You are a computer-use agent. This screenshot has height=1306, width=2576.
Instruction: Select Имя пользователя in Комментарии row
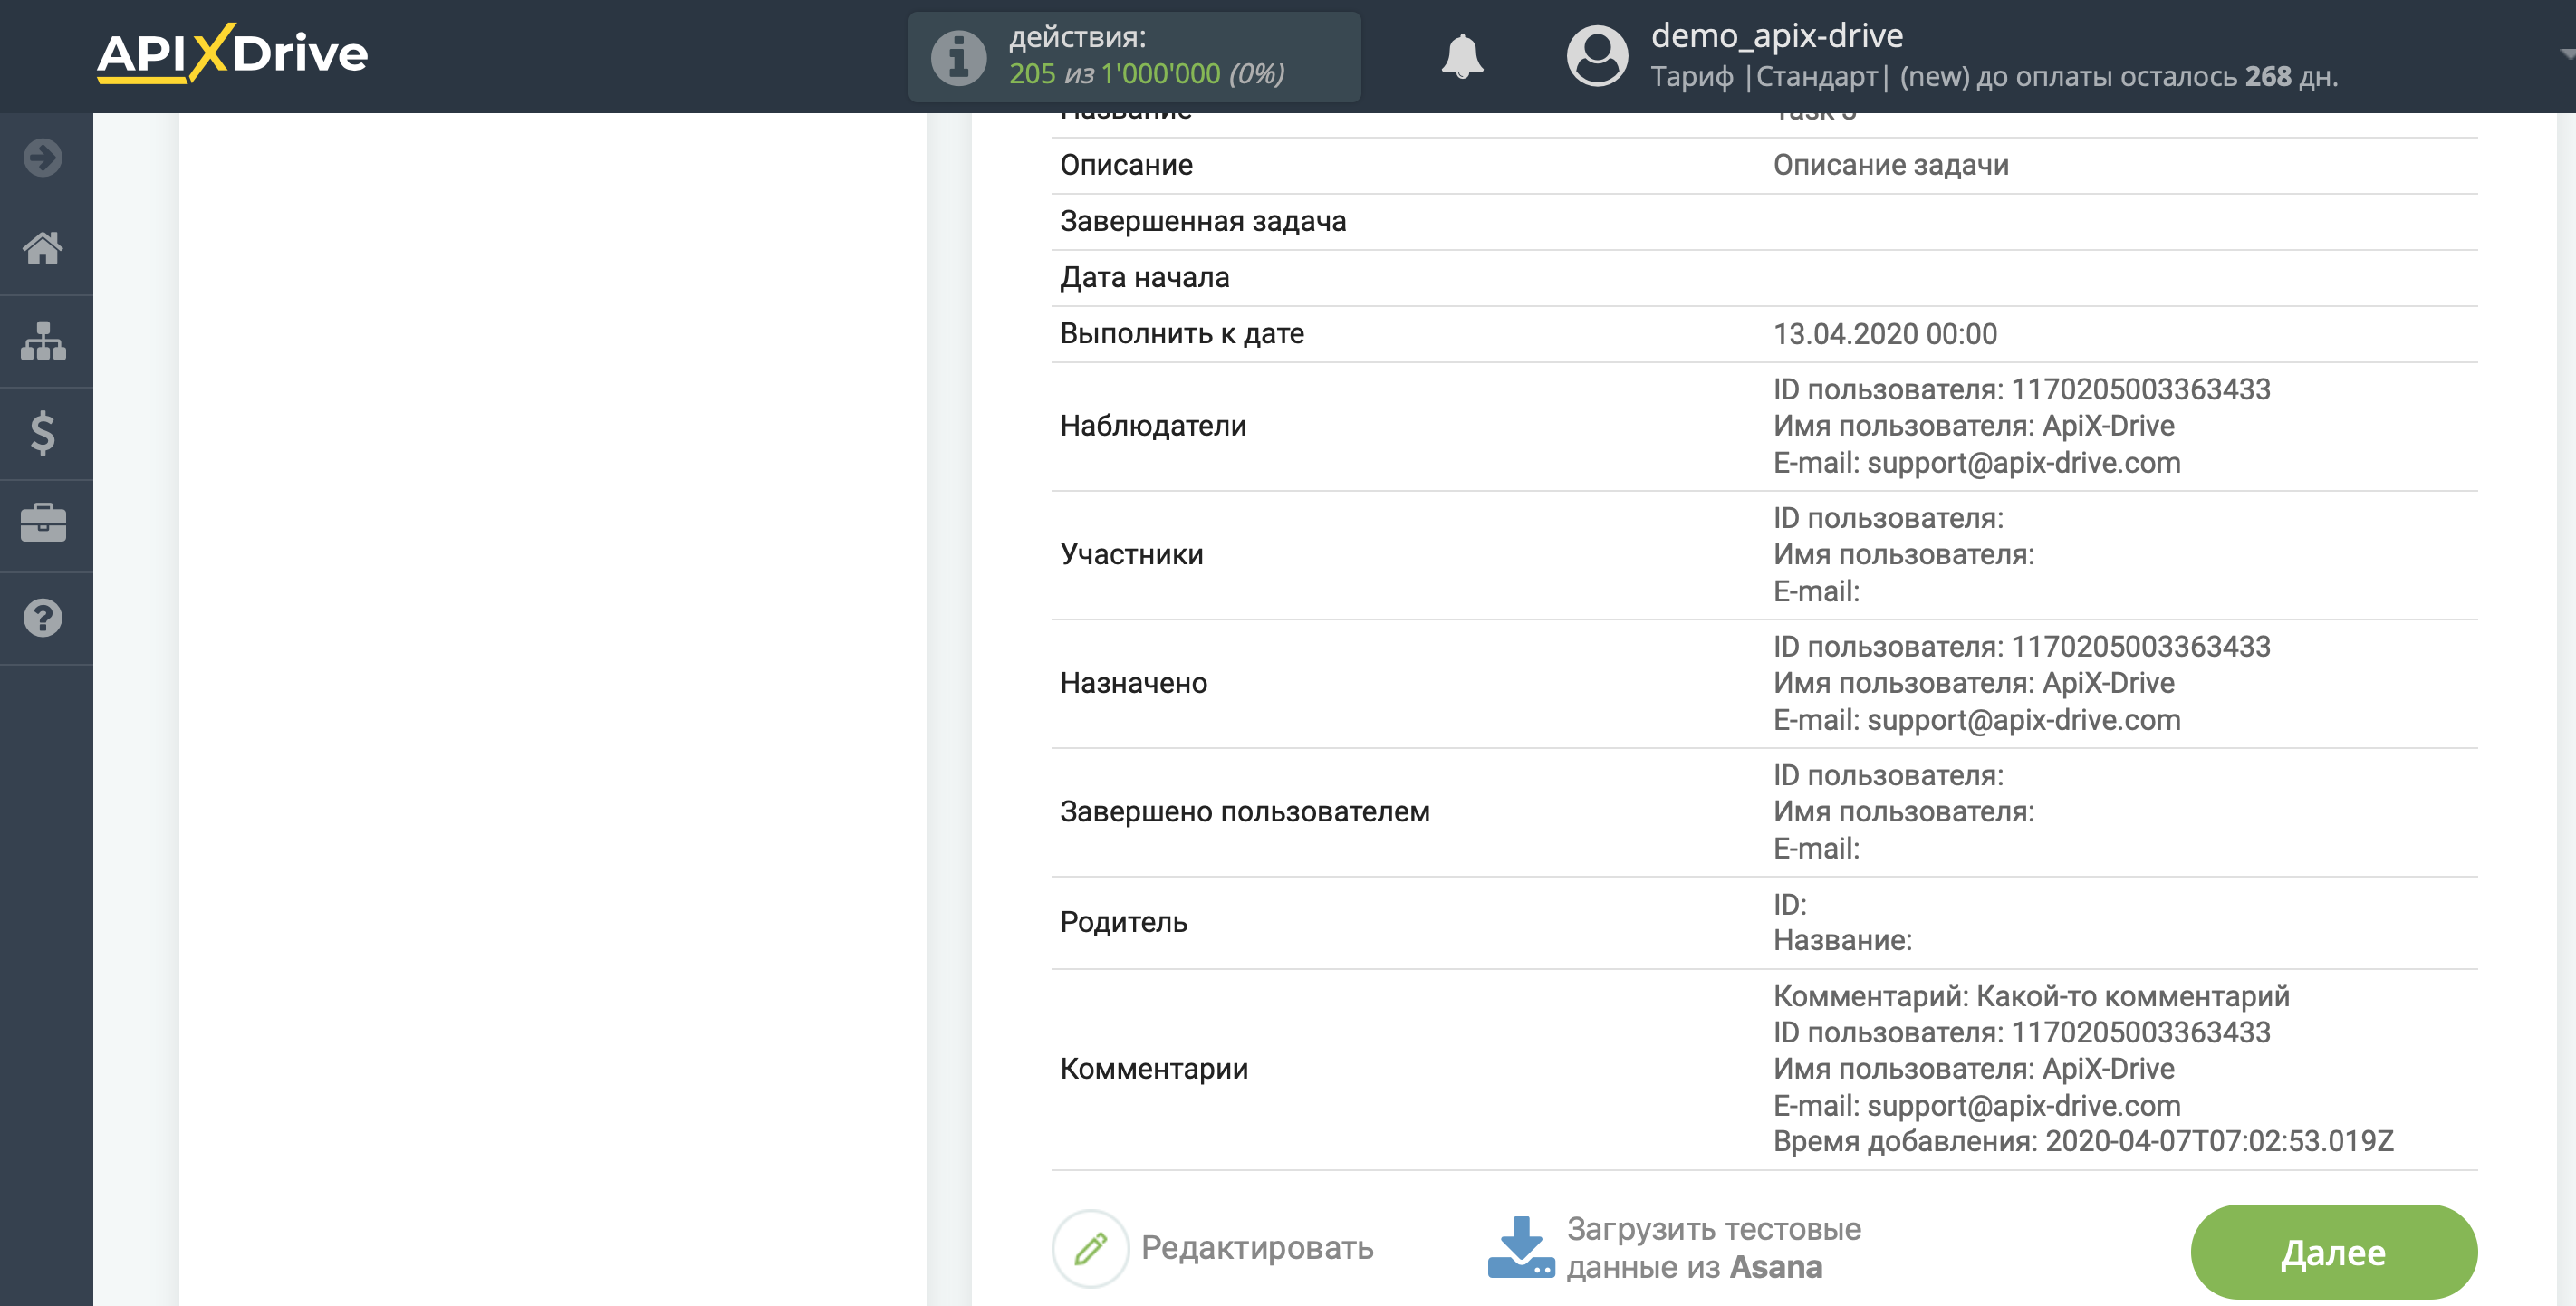tap(1974, 1069)
